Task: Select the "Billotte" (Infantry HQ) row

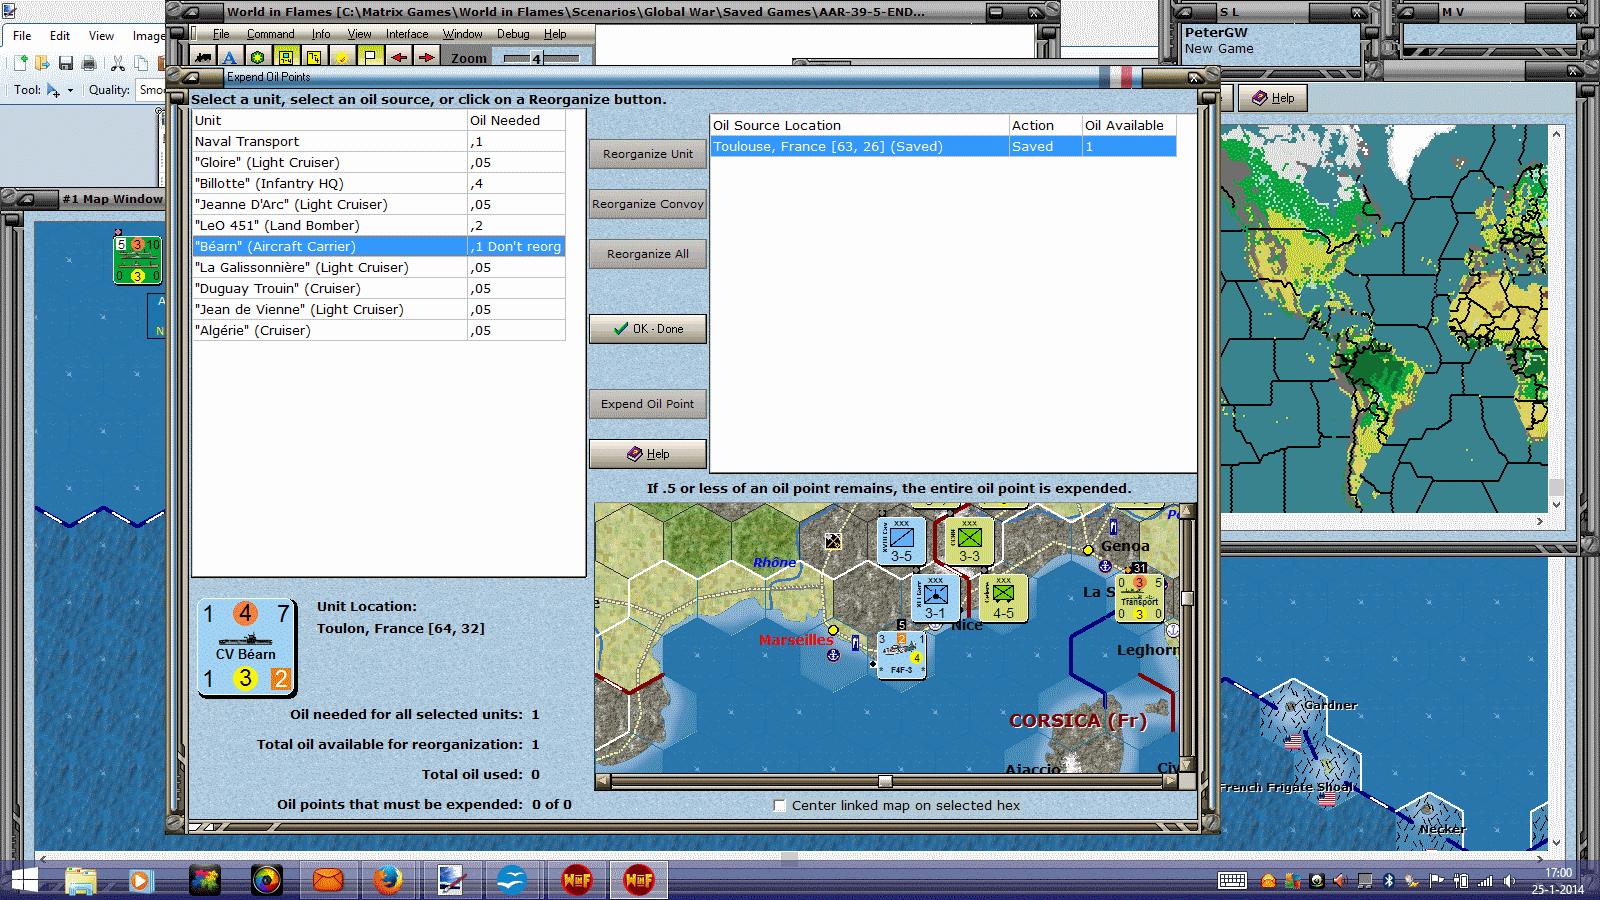Action: tap(379, 183)
